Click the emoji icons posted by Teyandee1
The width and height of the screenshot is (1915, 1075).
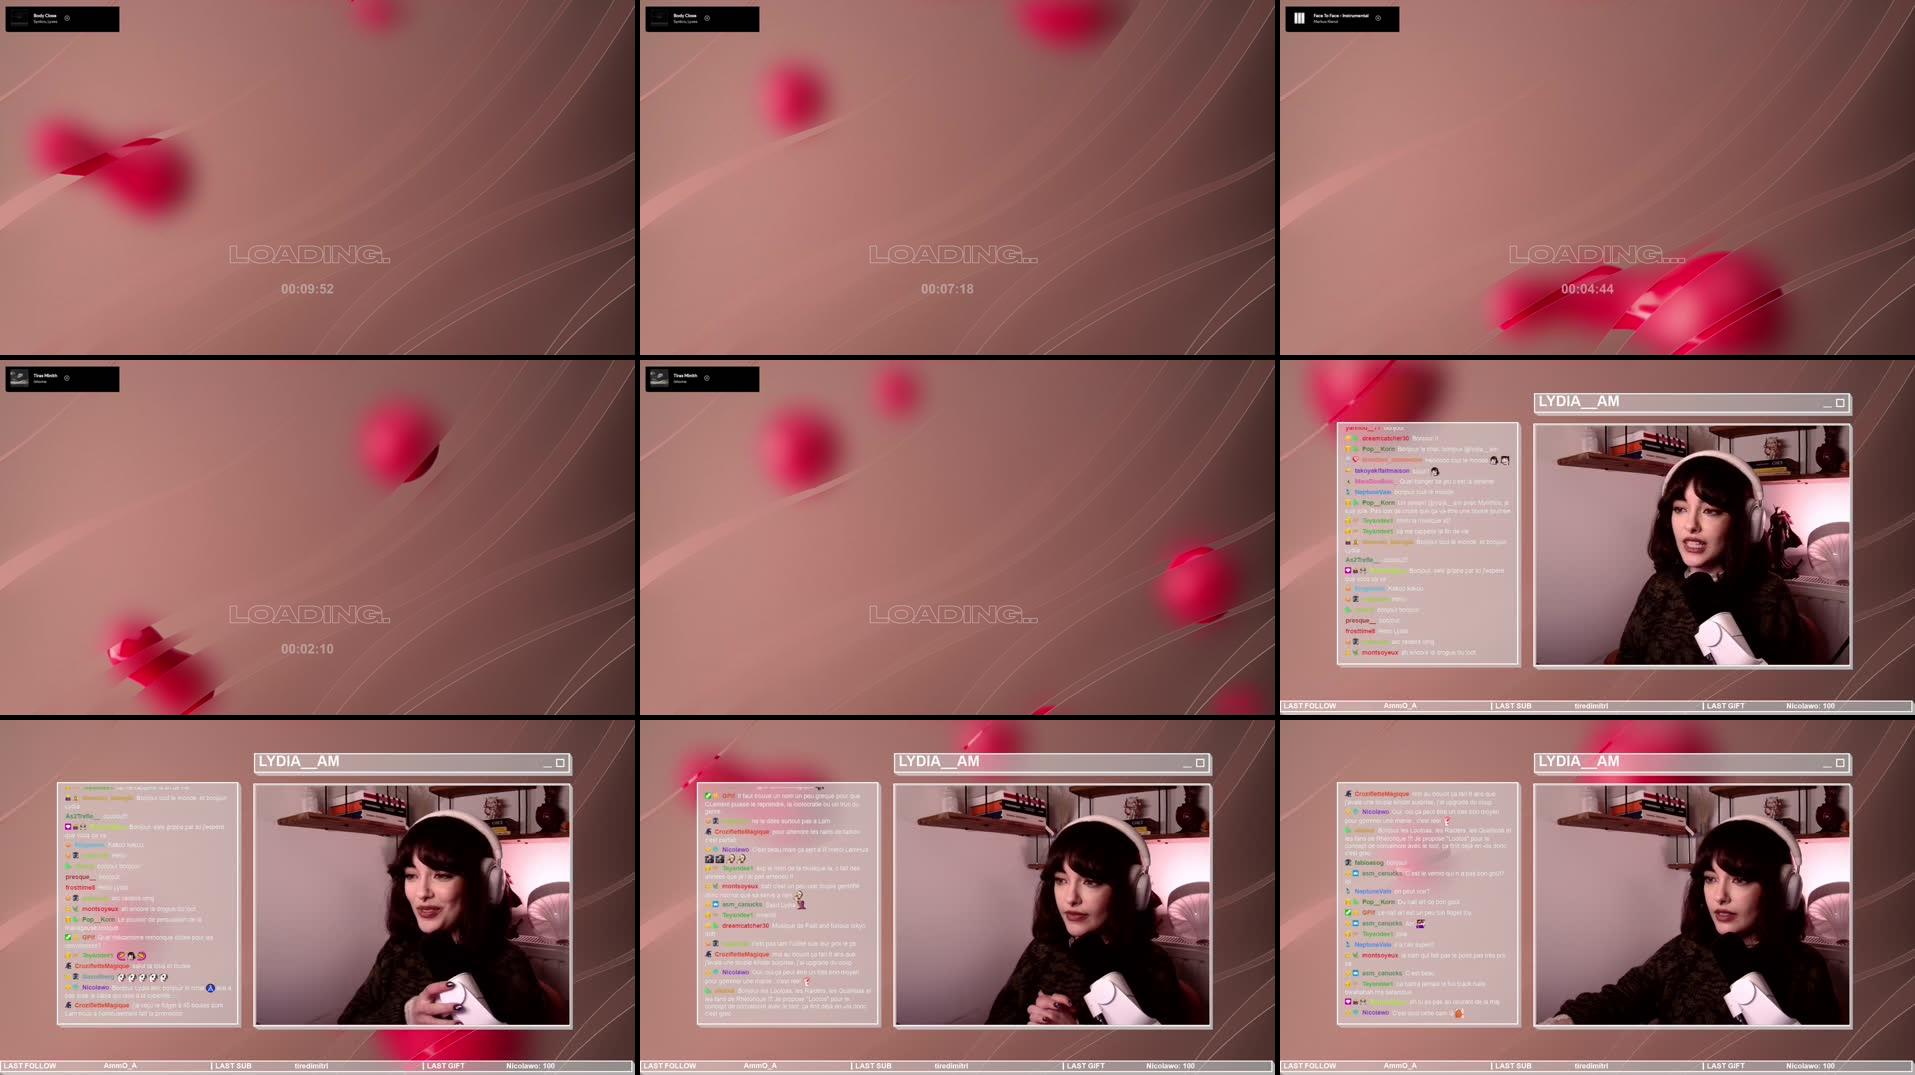[130, 956]
